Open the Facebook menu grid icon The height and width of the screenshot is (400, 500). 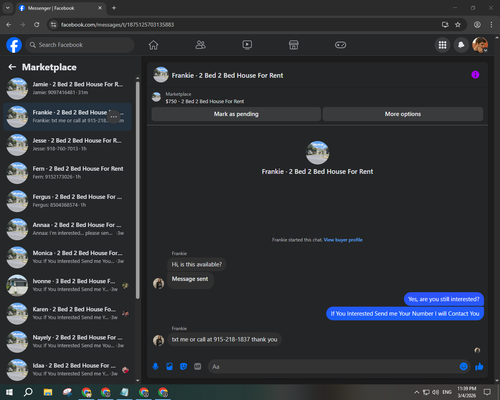[x=442, y=45]
